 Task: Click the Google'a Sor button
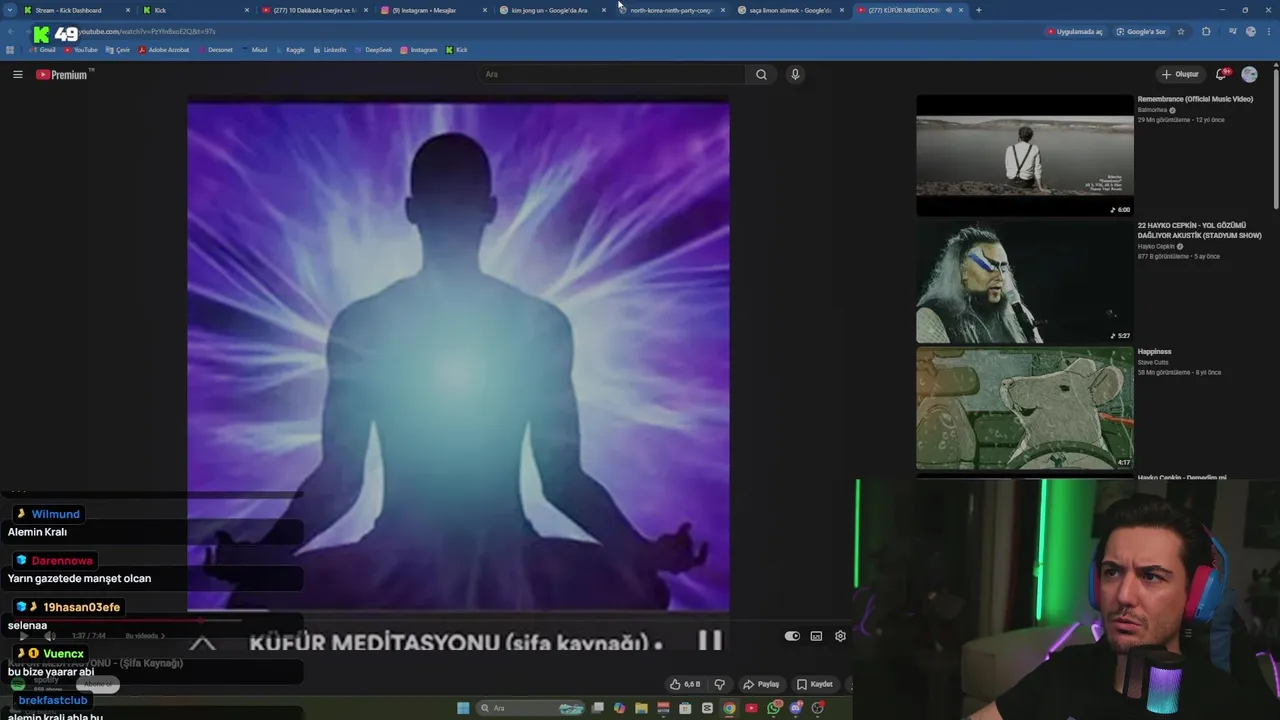pyautogui.click(x=1141, y=31)
